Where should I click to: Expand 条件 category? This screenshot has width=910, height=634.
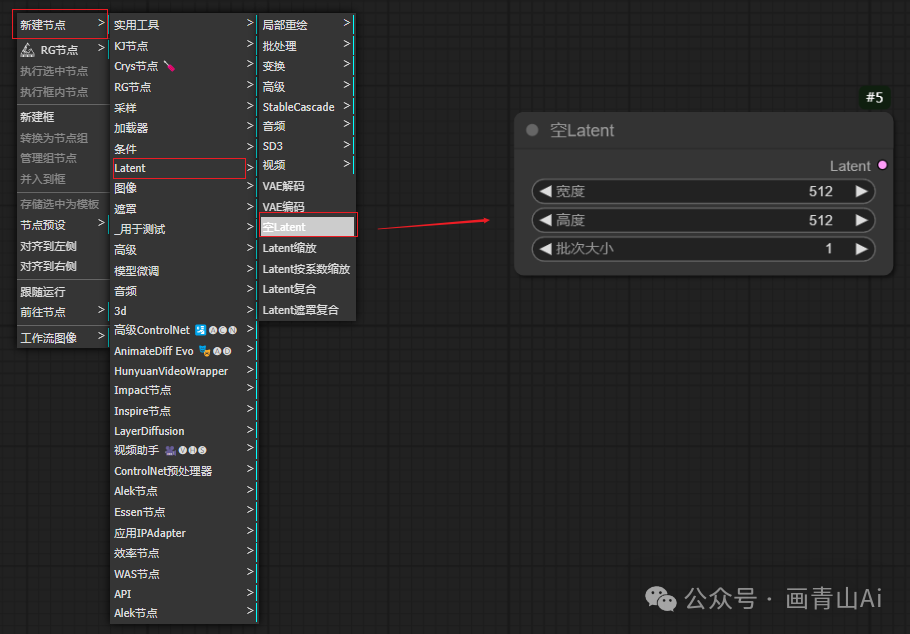coord(183,149)
